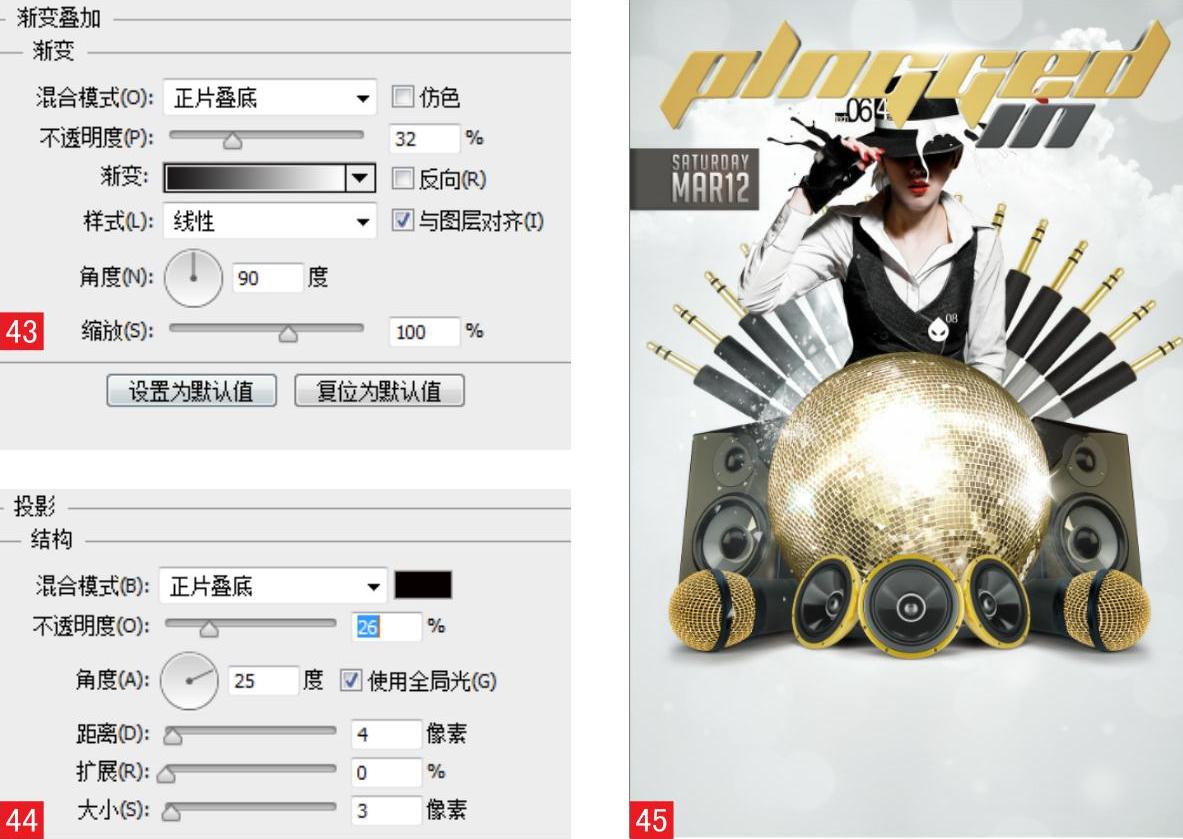
Task: Open gradient overlay 混合模式 blend mode dropdown
Action: point(269,97)
